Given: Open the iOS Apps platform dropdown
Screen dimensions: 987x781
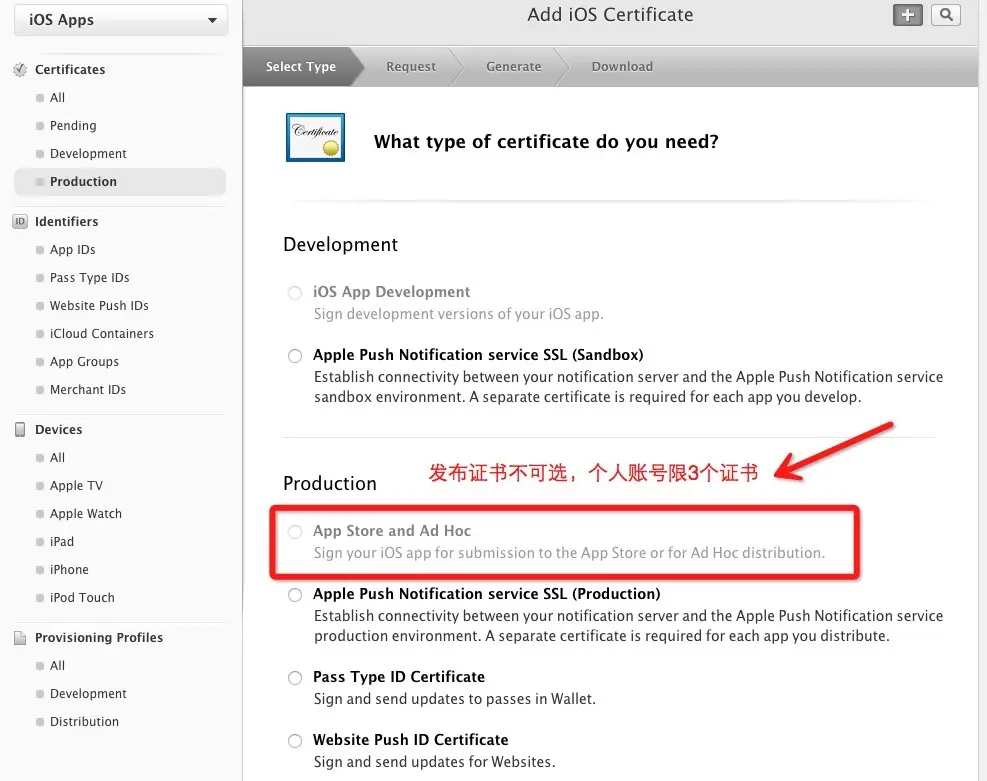Looking at the screenshot, I should click(121, 20).
